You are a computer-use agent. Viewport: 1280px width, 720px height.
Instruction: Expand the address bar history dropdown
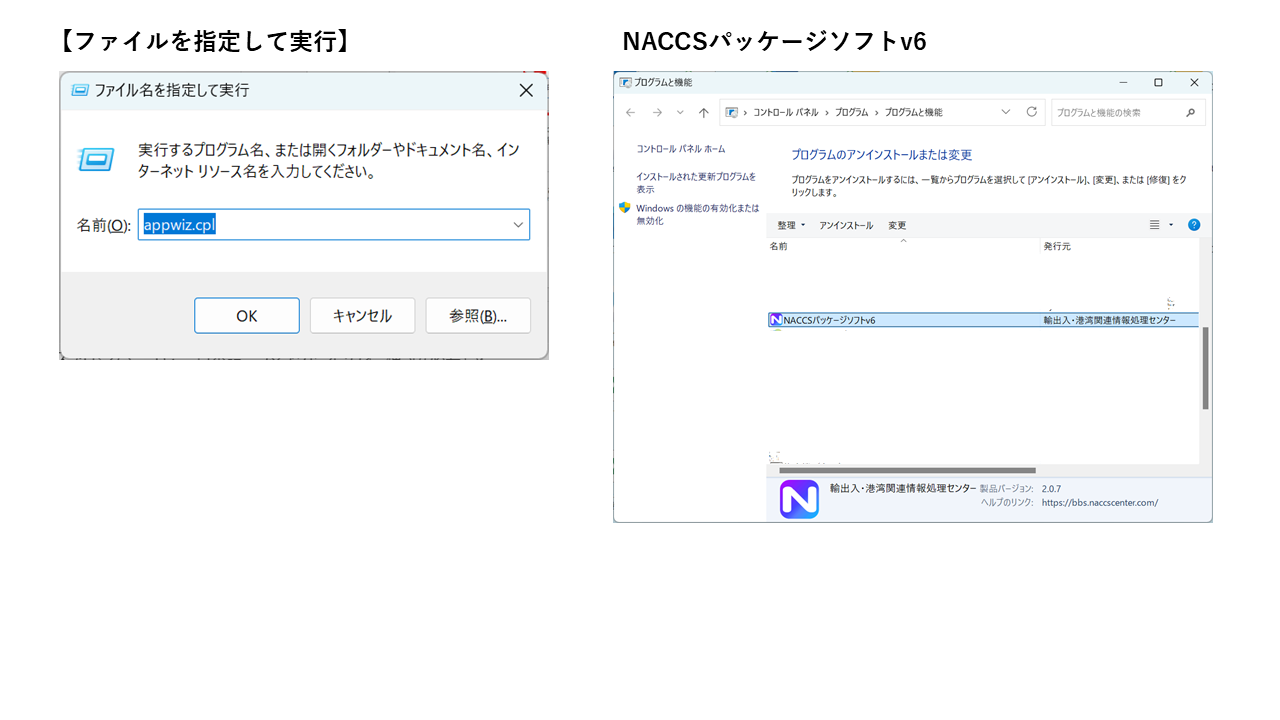(x=1006, y=113)
